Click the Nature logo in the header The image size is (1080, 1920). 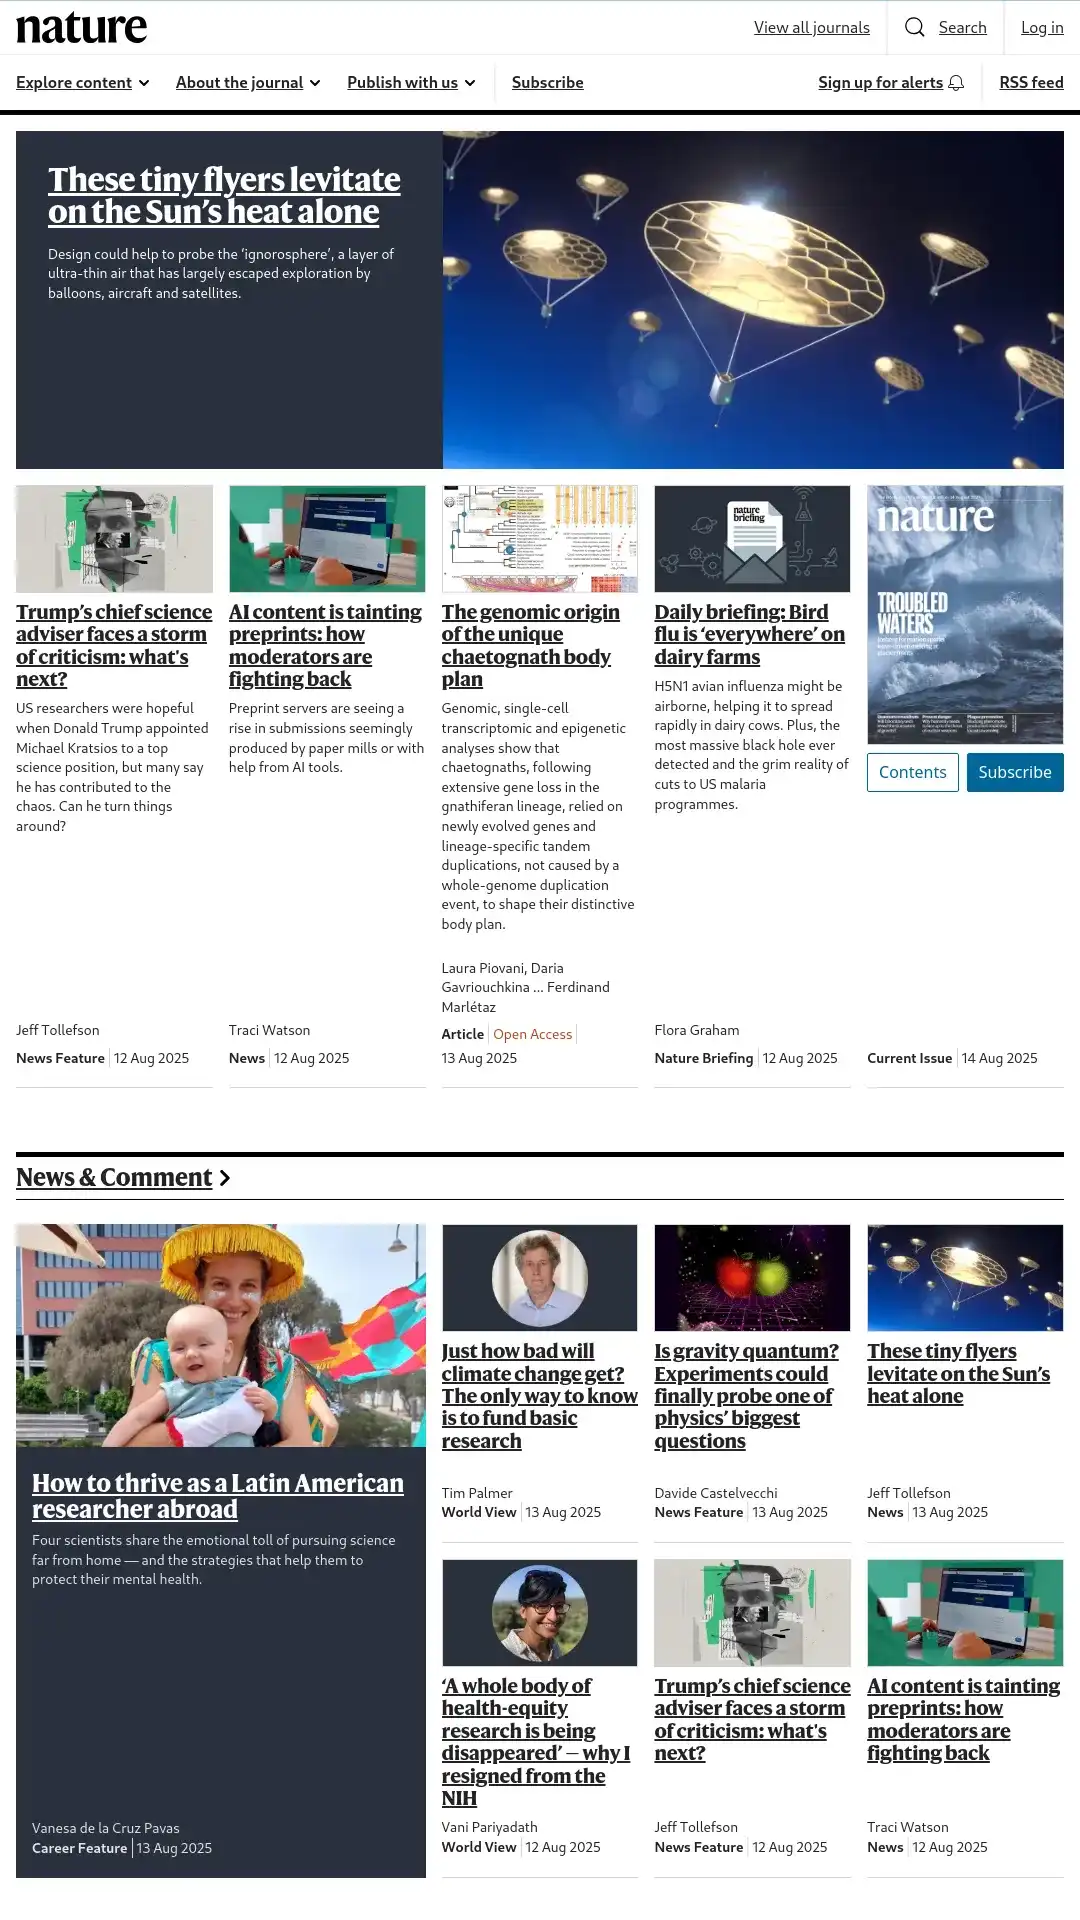coord(81,28)
